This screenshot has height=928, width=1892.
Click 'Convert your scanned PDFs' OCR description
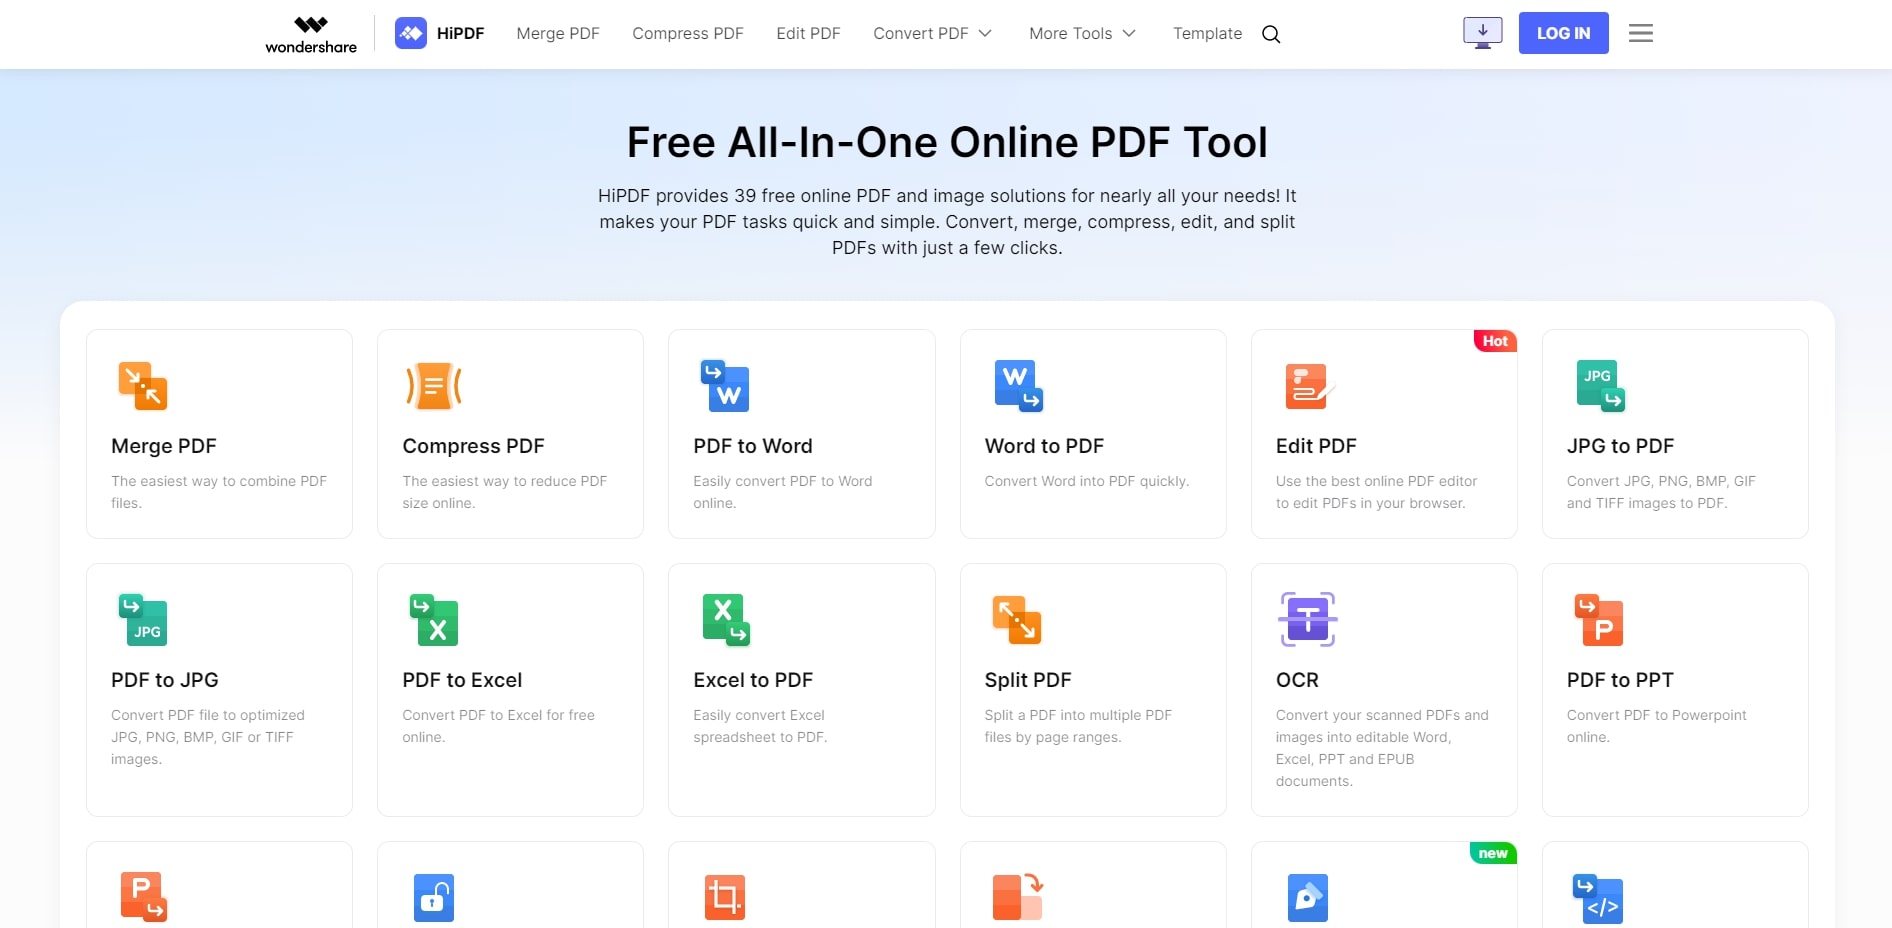[1382, 748]
